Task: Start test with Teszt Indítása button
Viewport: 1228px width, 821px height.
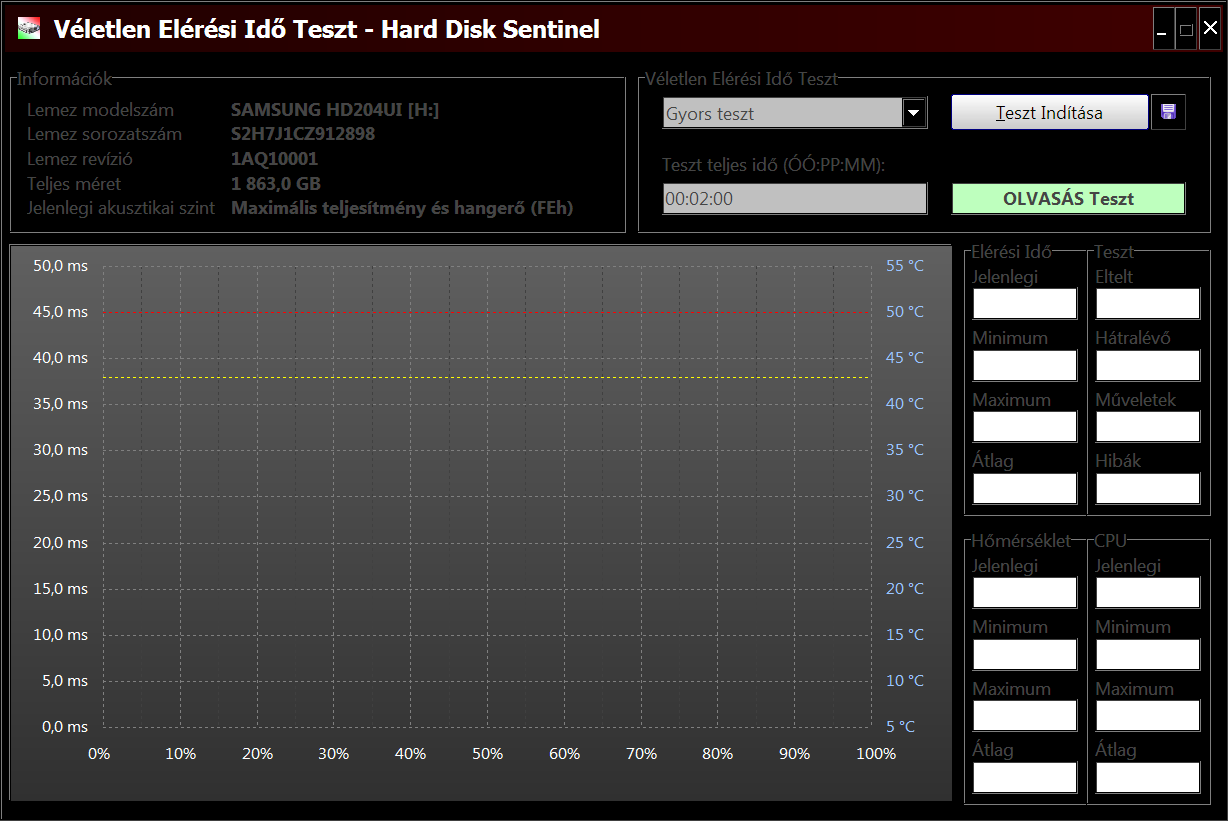Action: point(1049,112)
